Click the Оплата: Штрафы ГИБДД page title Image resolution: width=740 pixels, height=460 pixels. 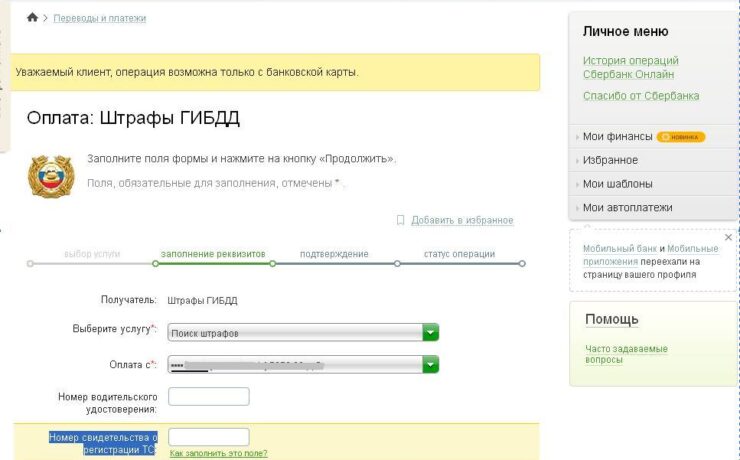[x=133, y=118]
